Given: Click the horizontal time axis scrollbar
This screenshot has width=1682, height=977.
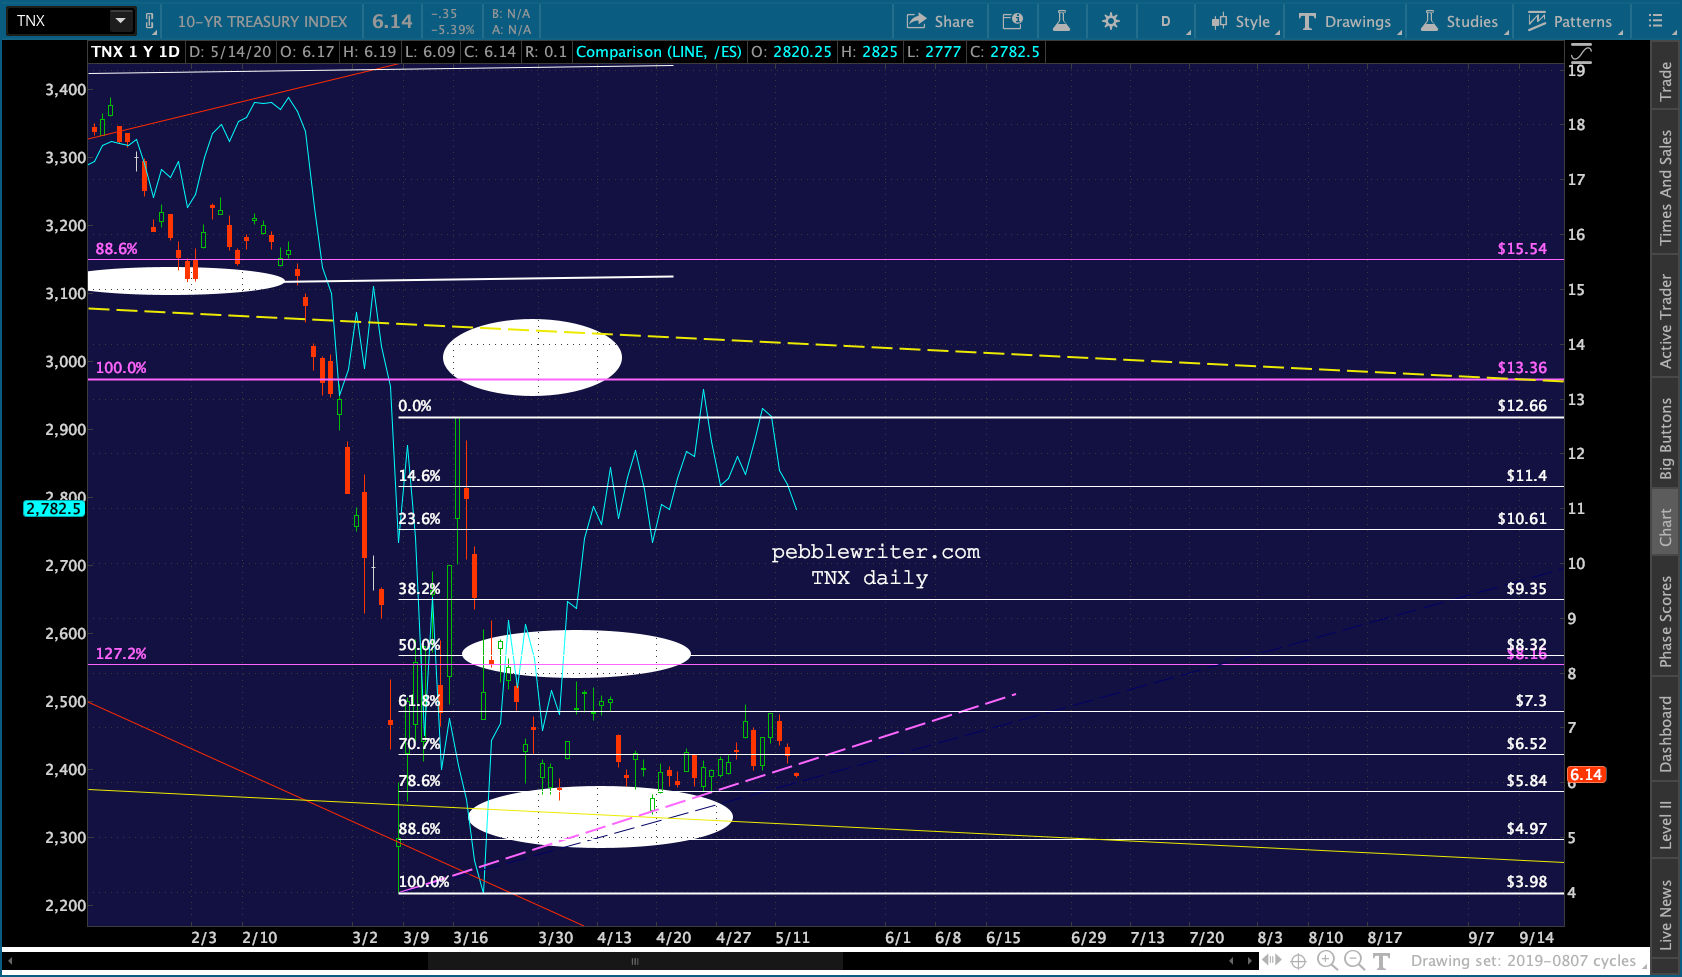Looking at the screenshot, I should pos(634,961).
